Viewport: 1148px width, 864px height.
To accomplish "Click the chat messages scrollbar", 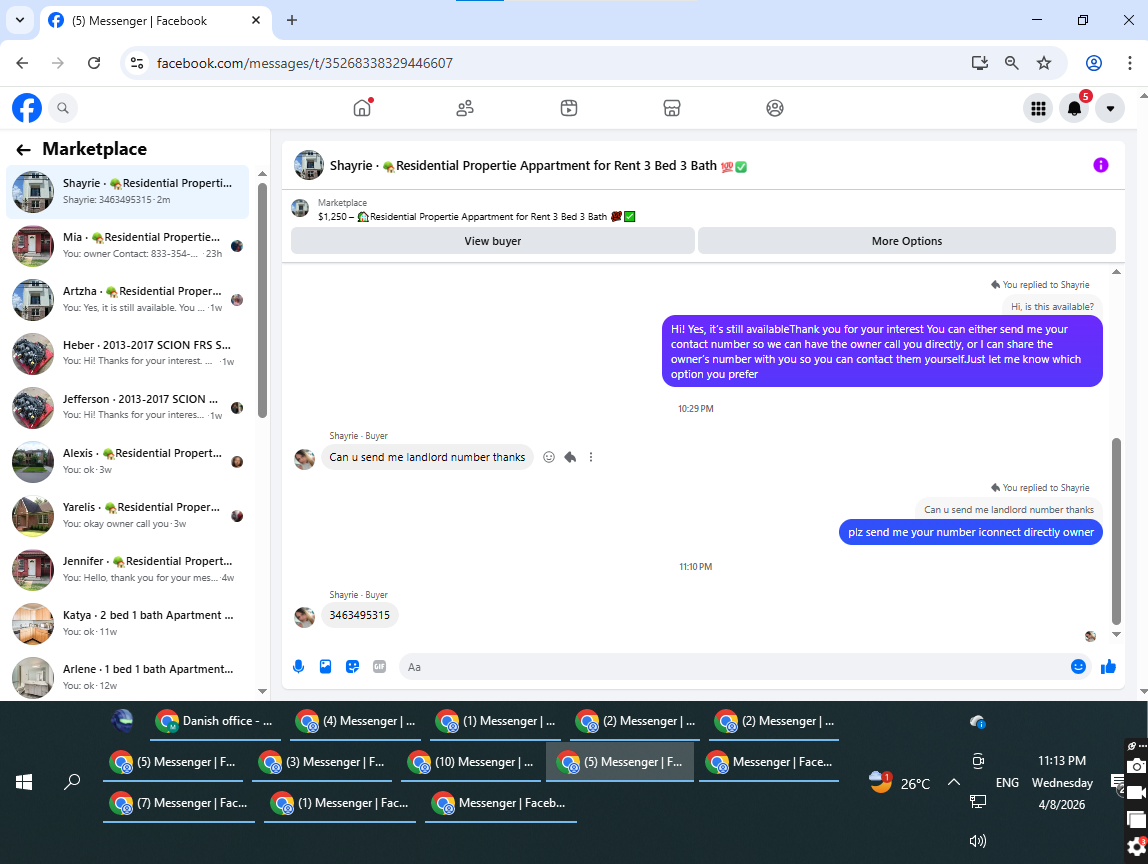I will pos(1116,531).
